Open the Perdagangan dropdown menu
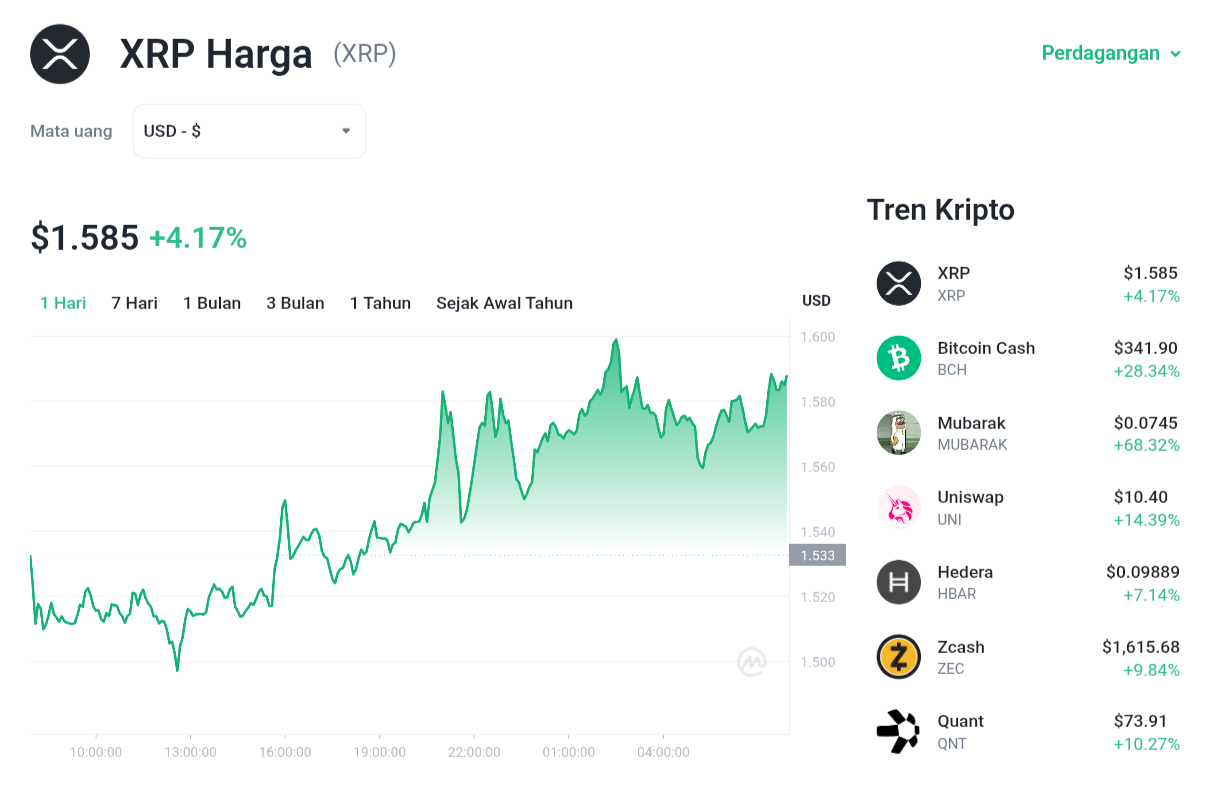This screenshot has height=787, width=1220. (1111, 53)
